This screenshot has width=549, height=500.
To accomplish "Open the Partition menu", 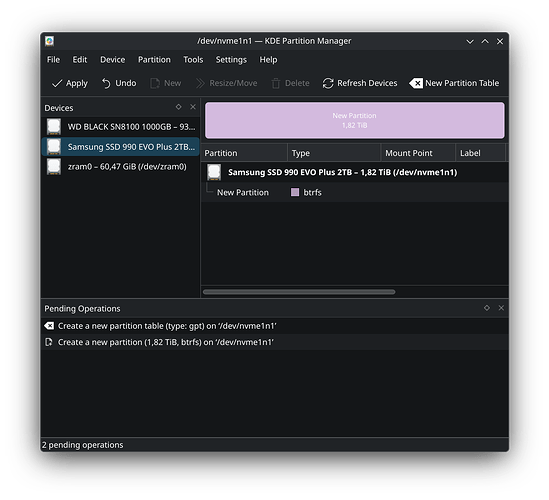I will (x=154, y=60).
